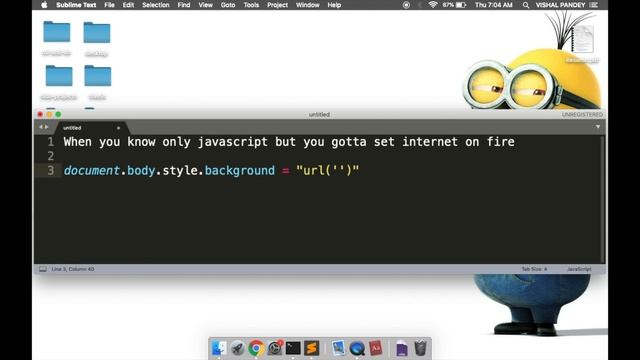Click the screen recording status icon
Viewport: 640px width, 360px height.
[x=406, y=5]
